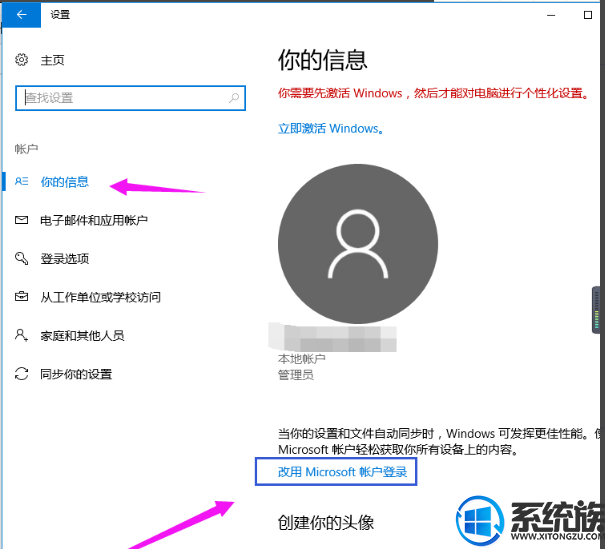
Task: Open 同步你的设置 page
Action: coord(76,374)
